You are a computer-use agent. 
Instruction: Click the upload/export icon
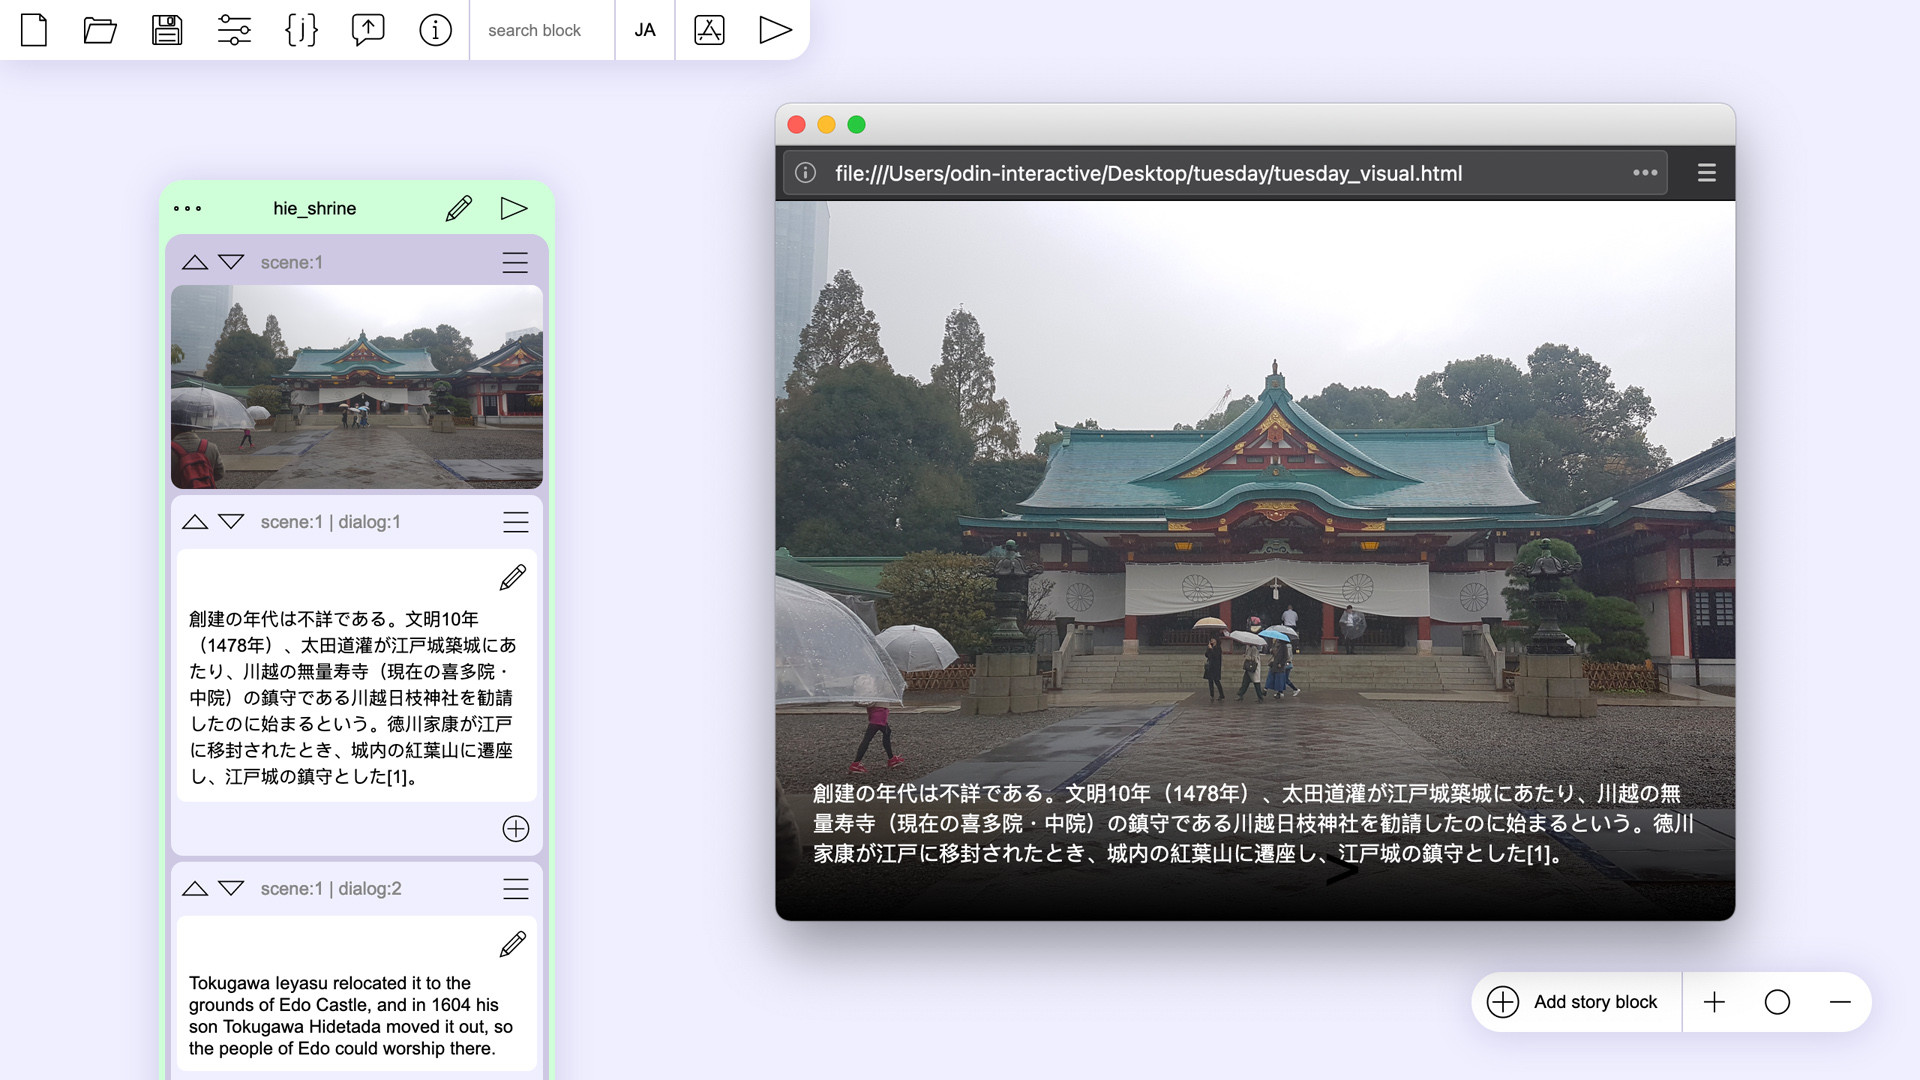367,29
